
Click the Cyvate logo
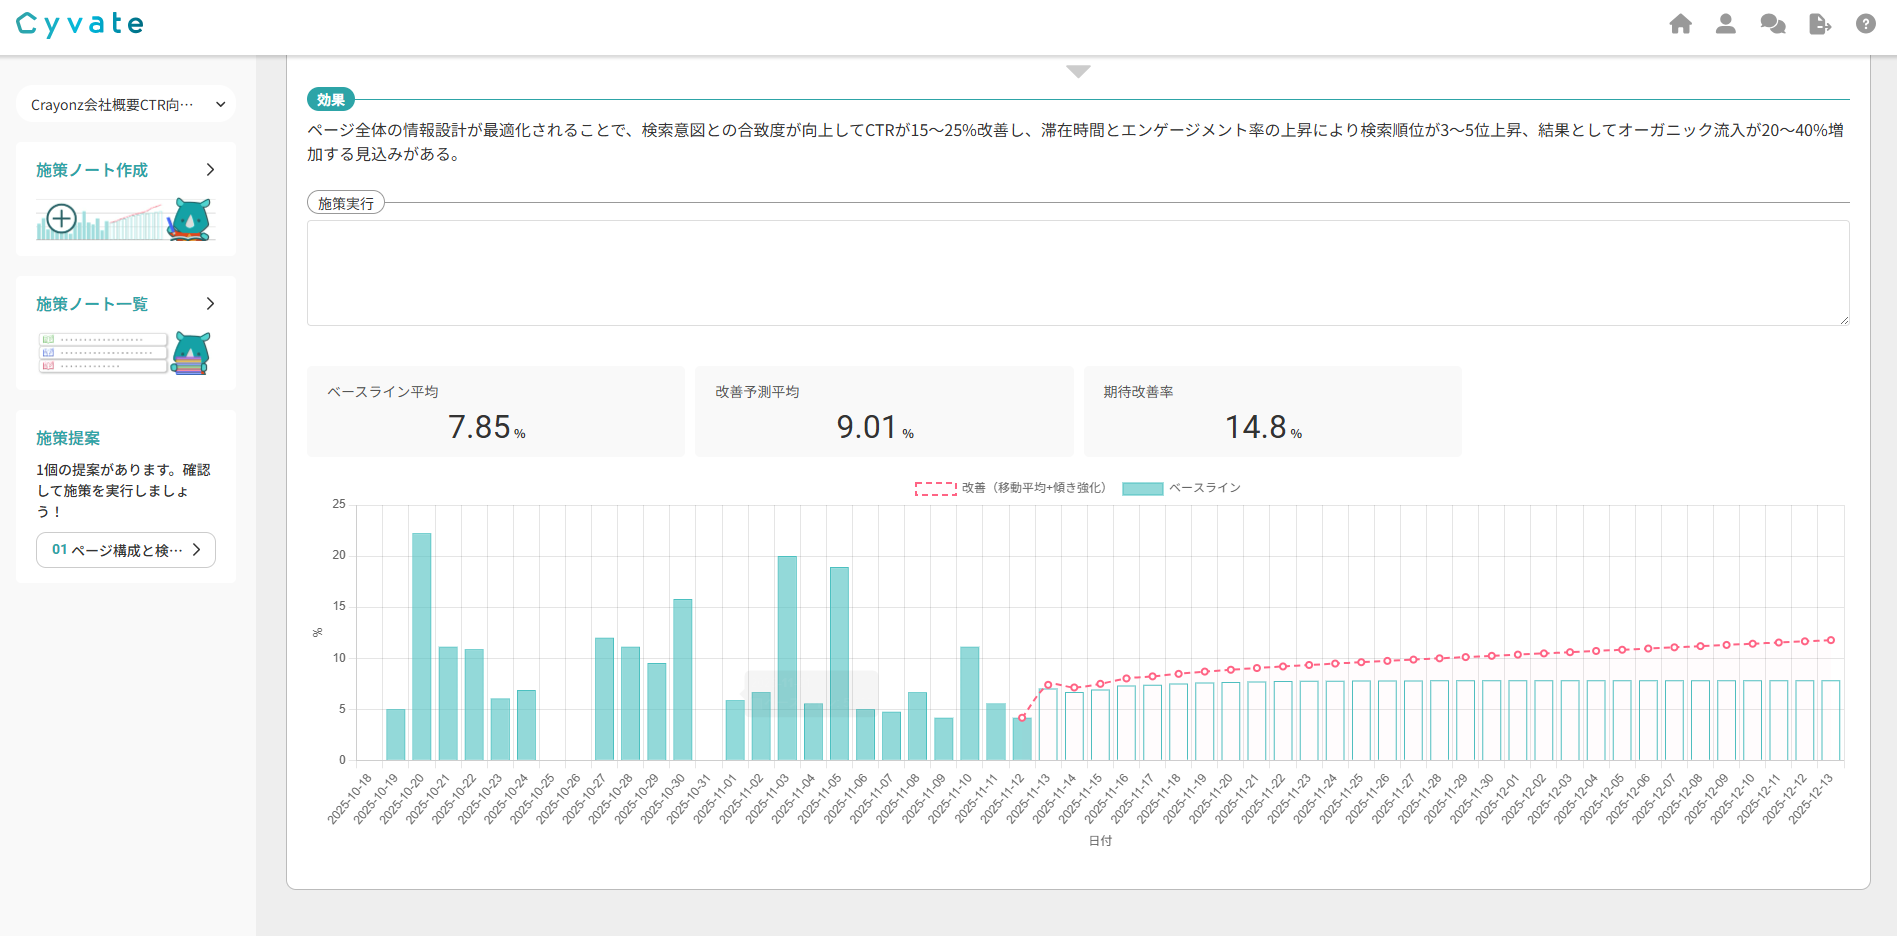80,24
